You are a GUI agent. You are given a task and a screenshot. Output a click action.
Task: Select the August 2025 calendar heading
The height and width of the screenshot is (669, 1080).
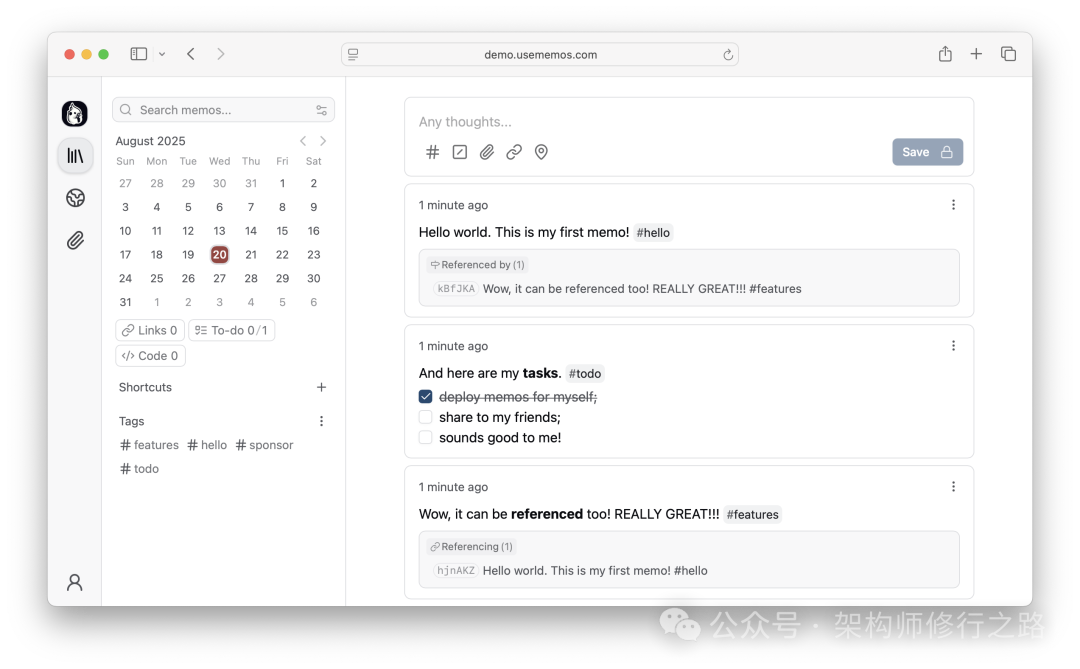[x=150, y=141]
